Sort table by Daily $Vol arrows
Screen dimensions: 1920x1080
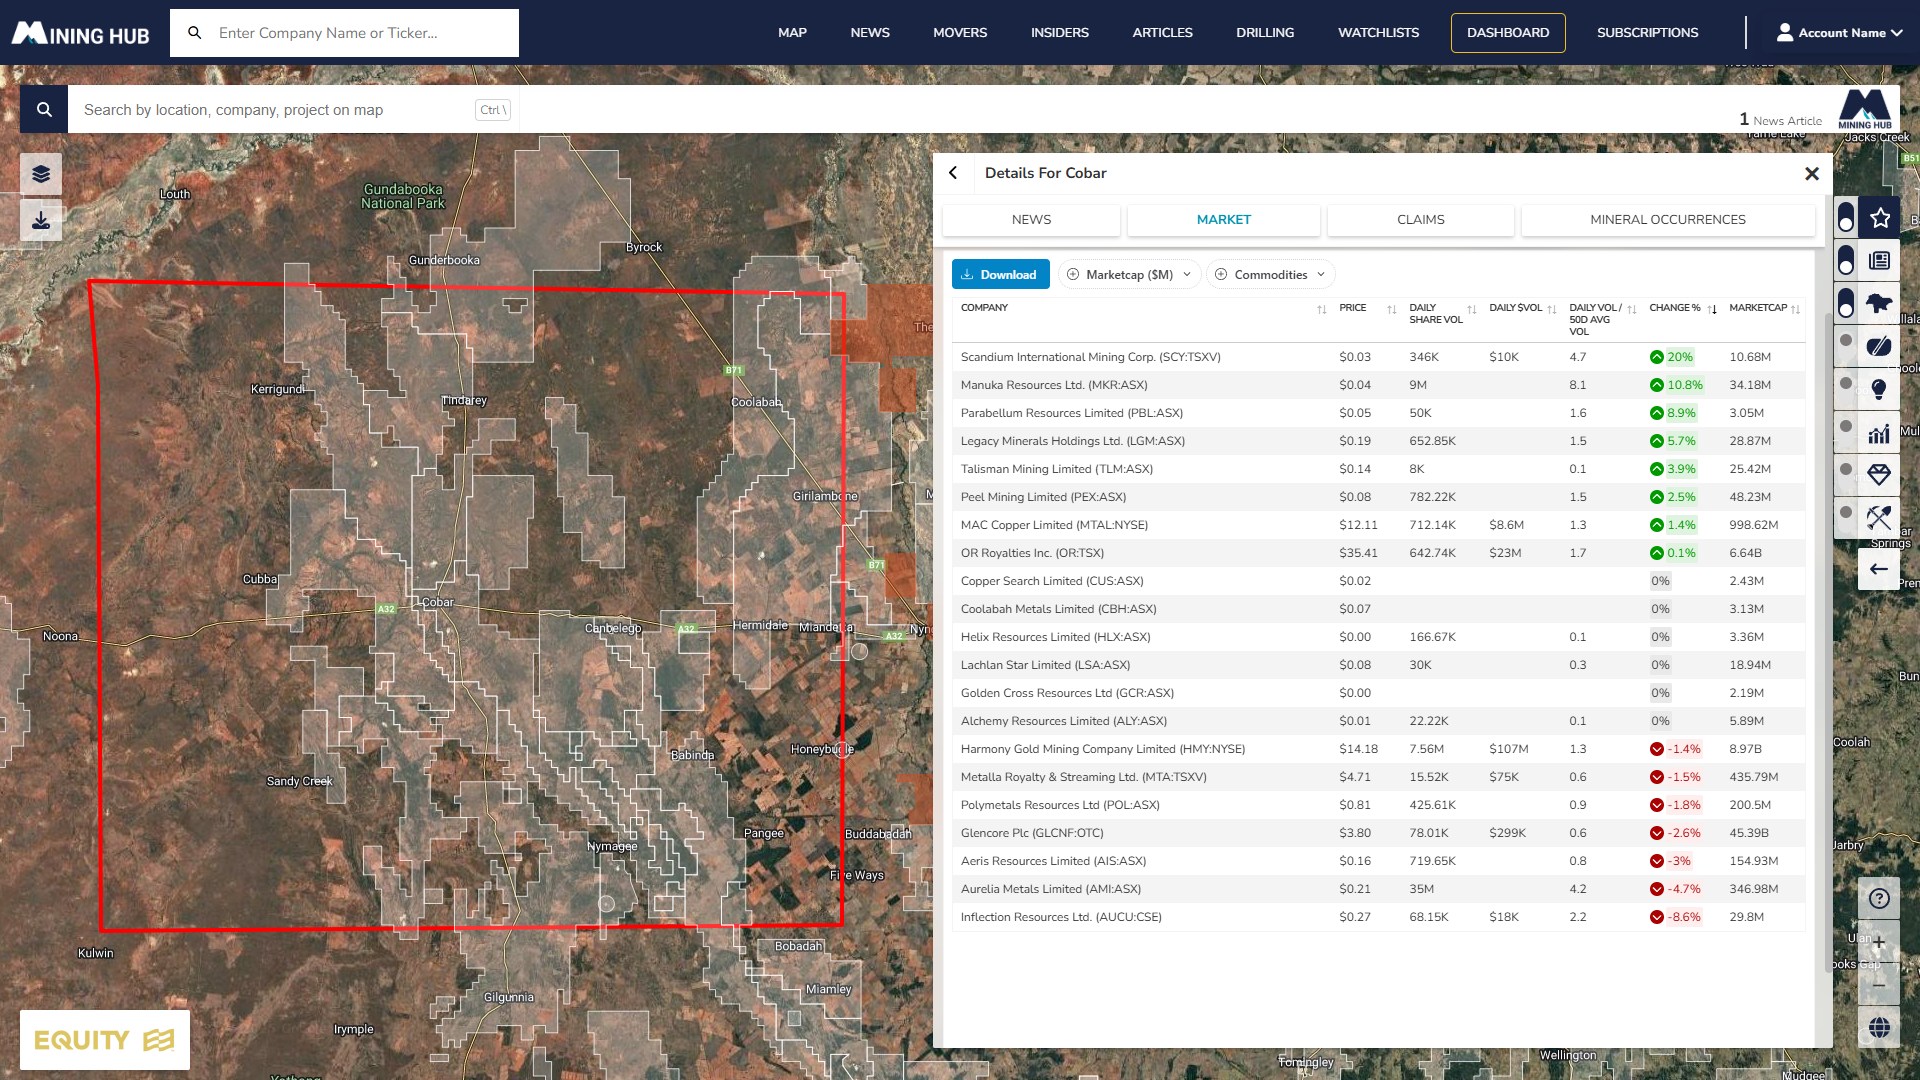coord(1551,309)
